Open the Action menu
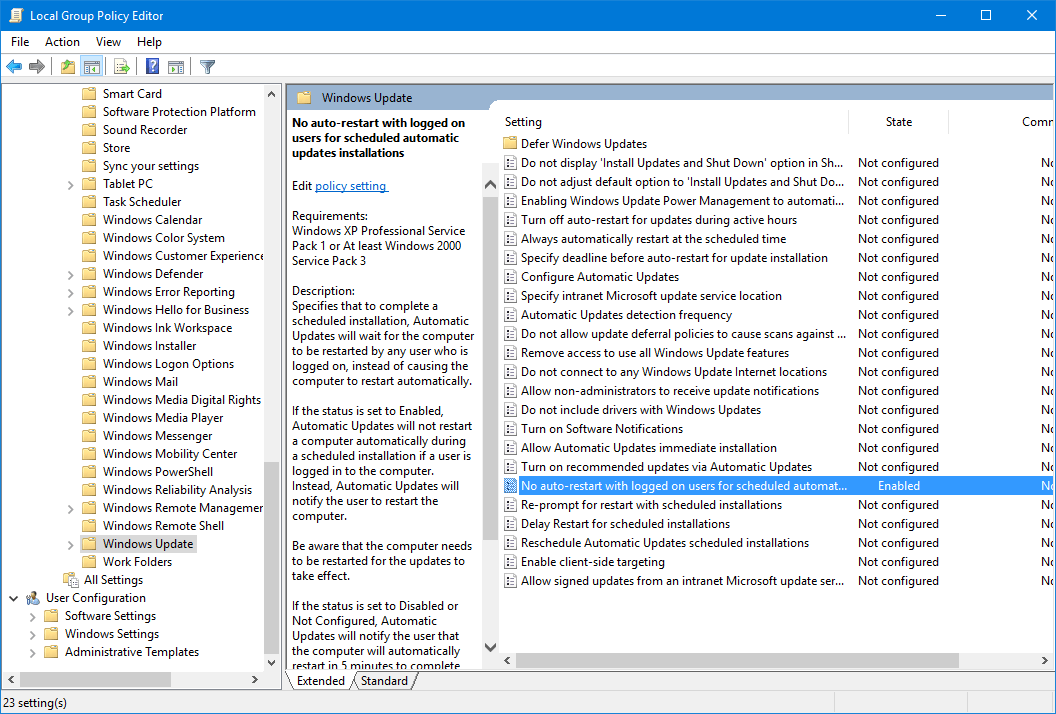 (62, 42)
